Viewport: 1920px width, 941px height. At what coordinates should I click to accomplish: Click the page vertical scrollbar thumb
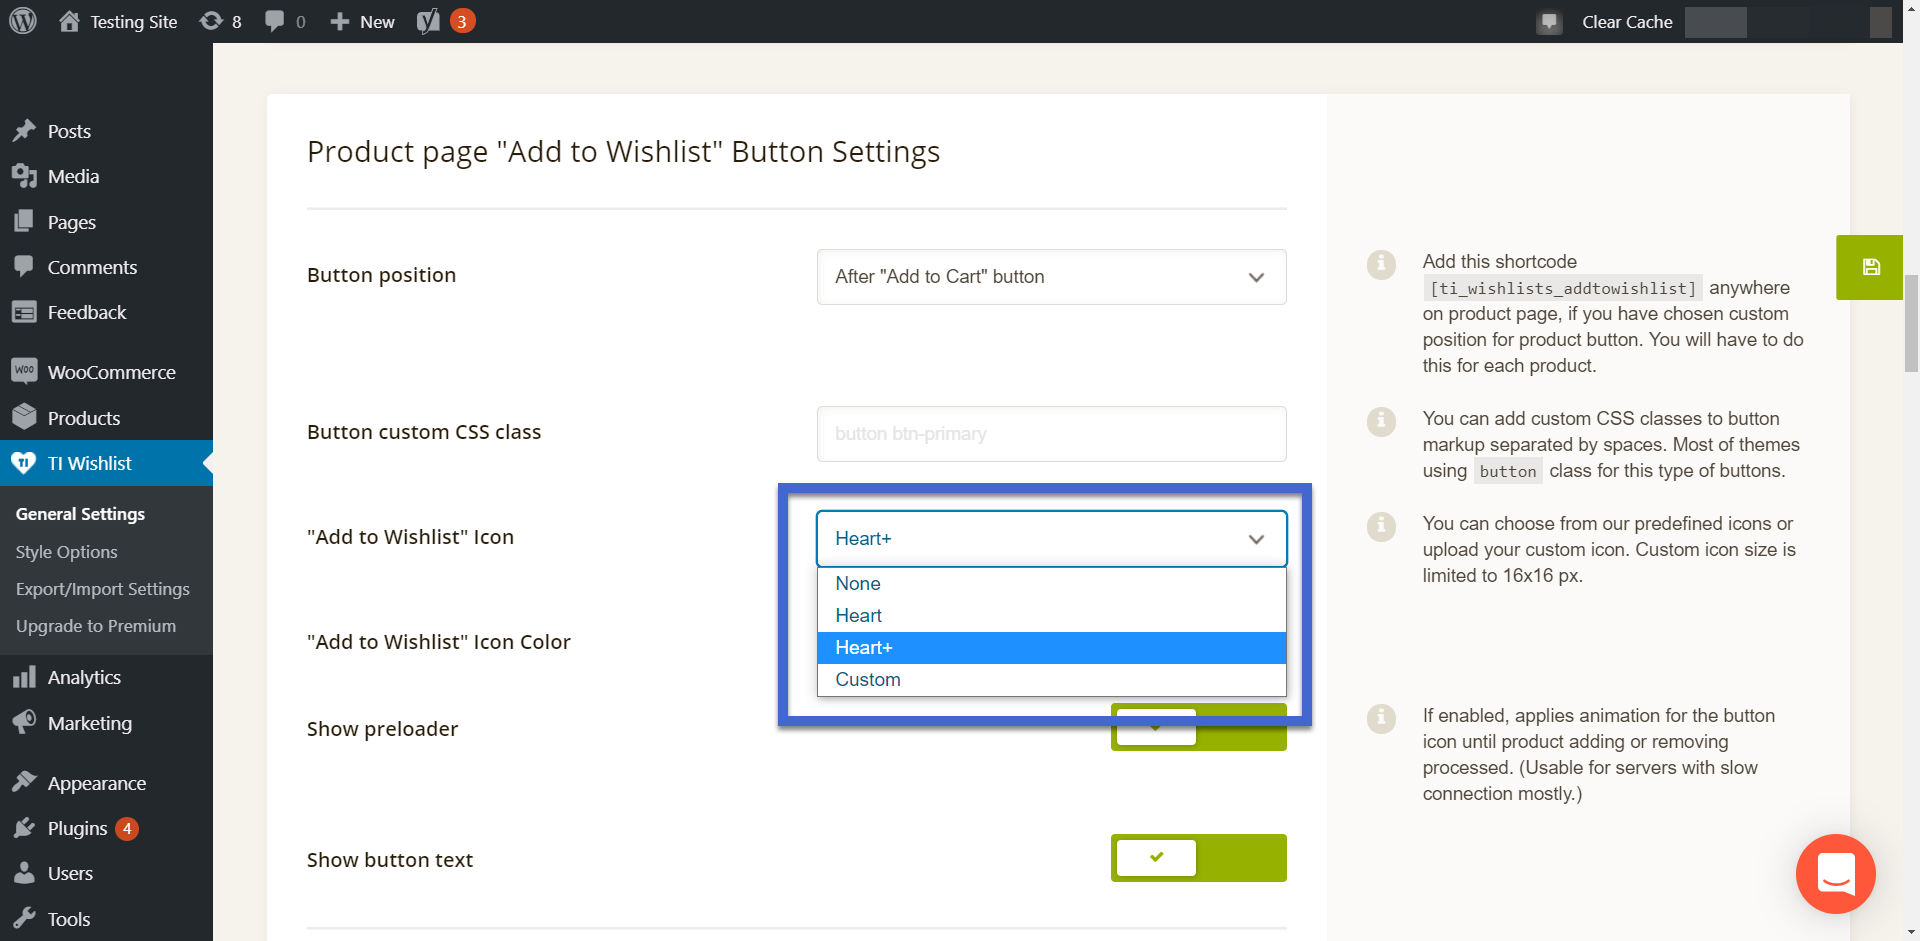[1911, 323]
